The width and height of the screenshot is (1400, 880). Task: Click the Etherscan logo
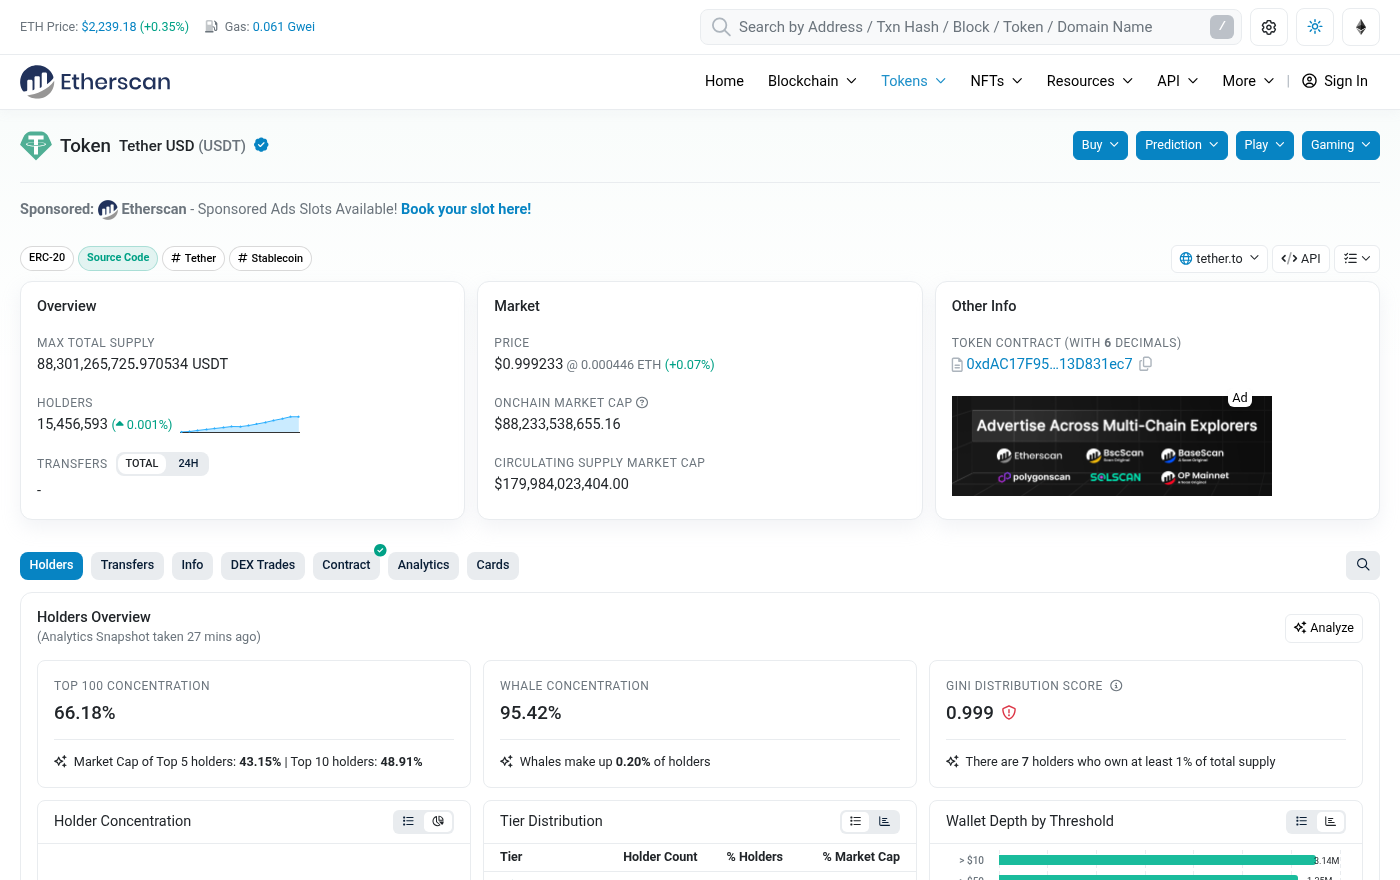95,81
